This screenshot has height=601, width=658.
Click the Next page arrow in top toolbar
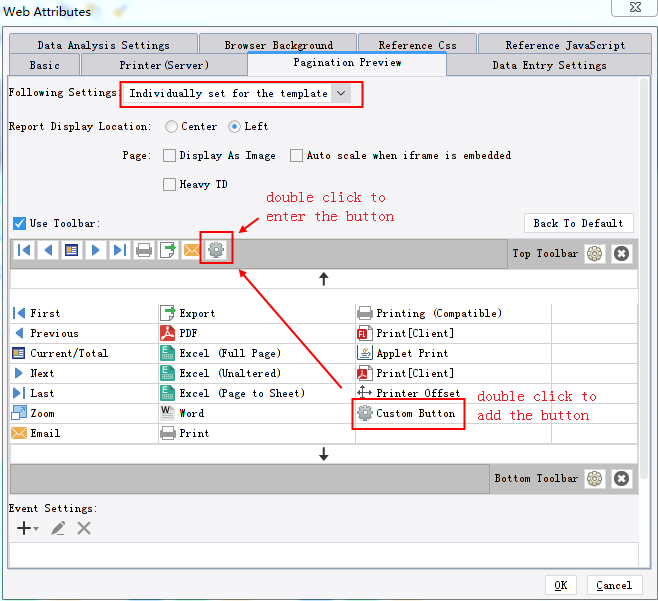96,251
